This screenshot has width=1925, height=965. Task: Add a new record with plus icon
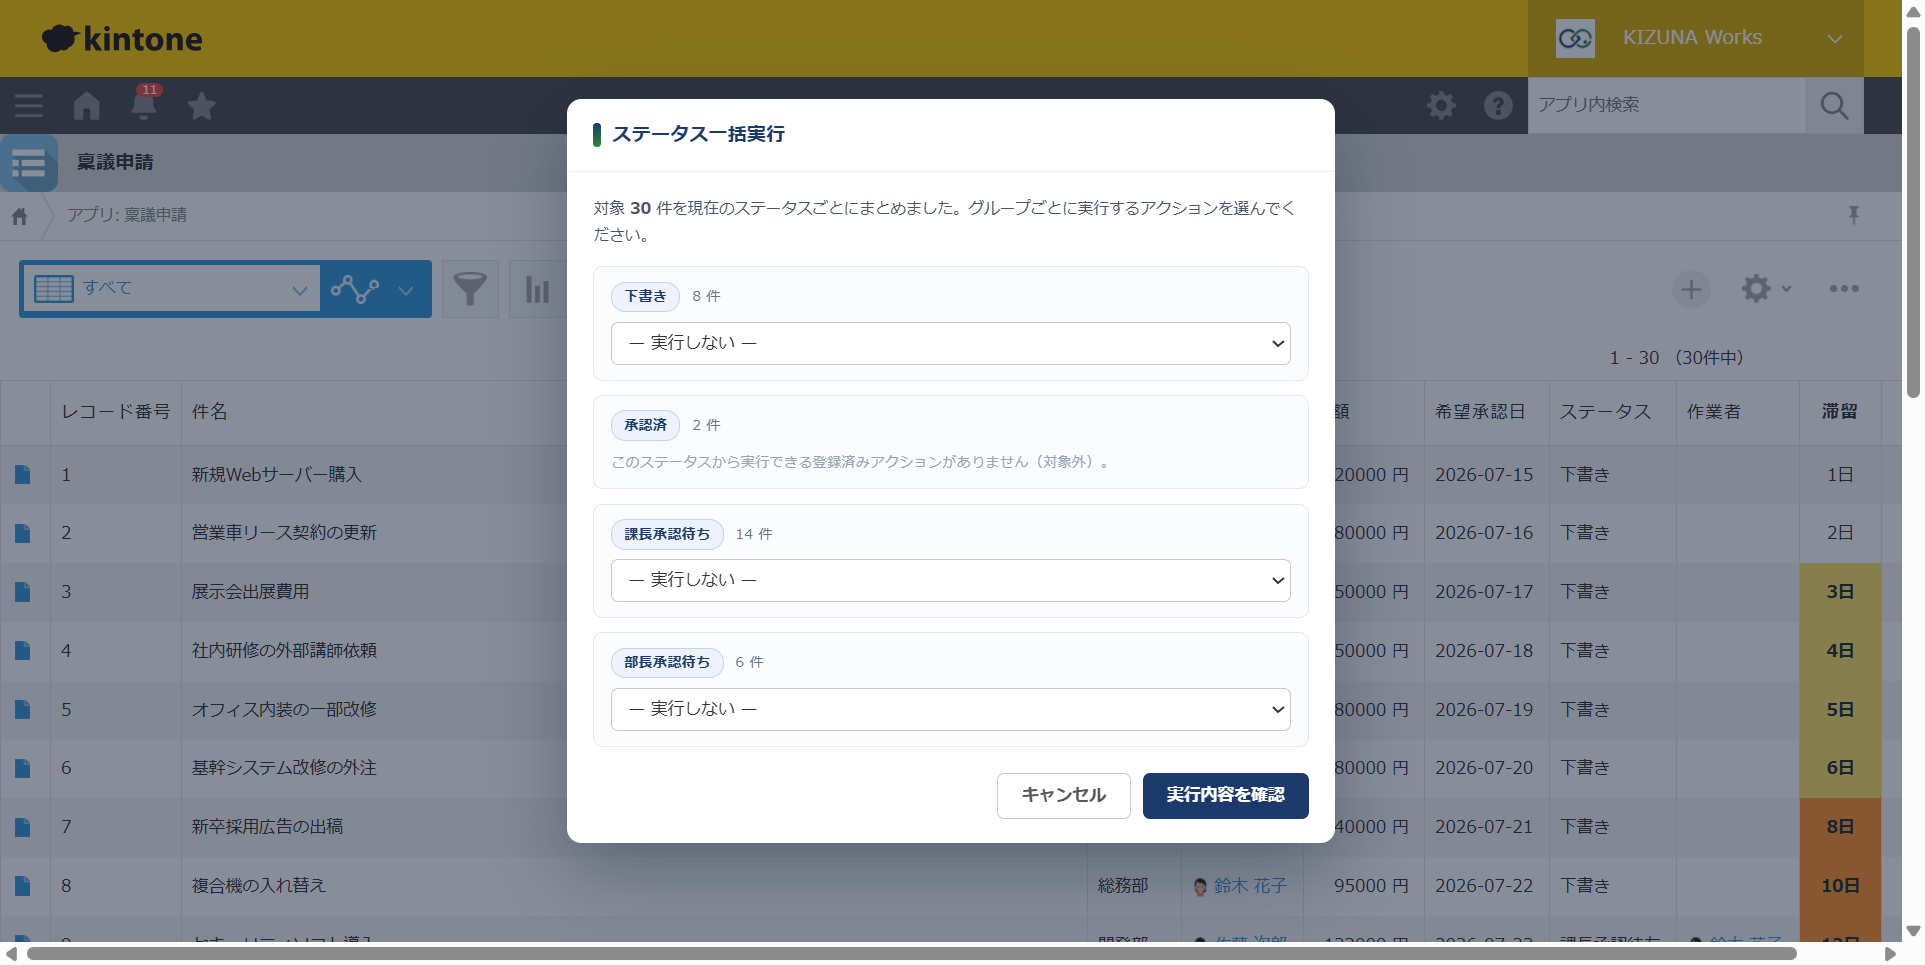coord(1691,289)
